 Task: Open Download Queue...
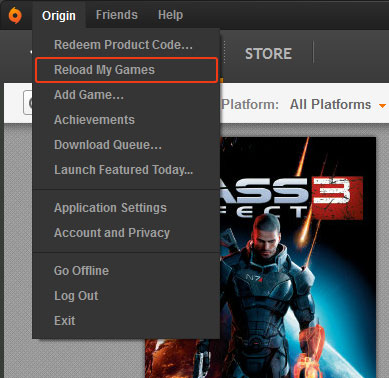(126, 145)
